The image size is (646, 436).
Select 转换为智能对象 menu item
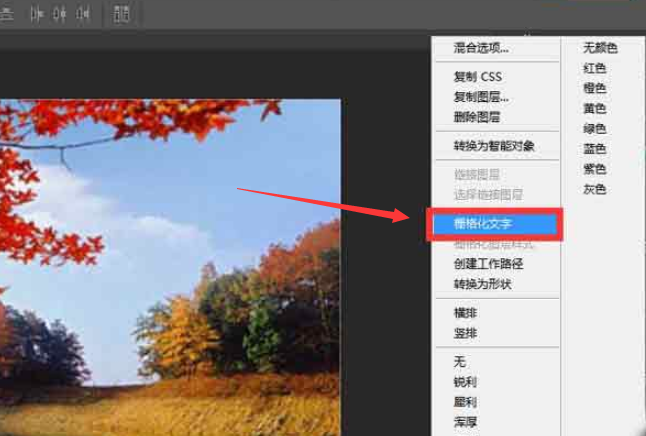point(494,145)
